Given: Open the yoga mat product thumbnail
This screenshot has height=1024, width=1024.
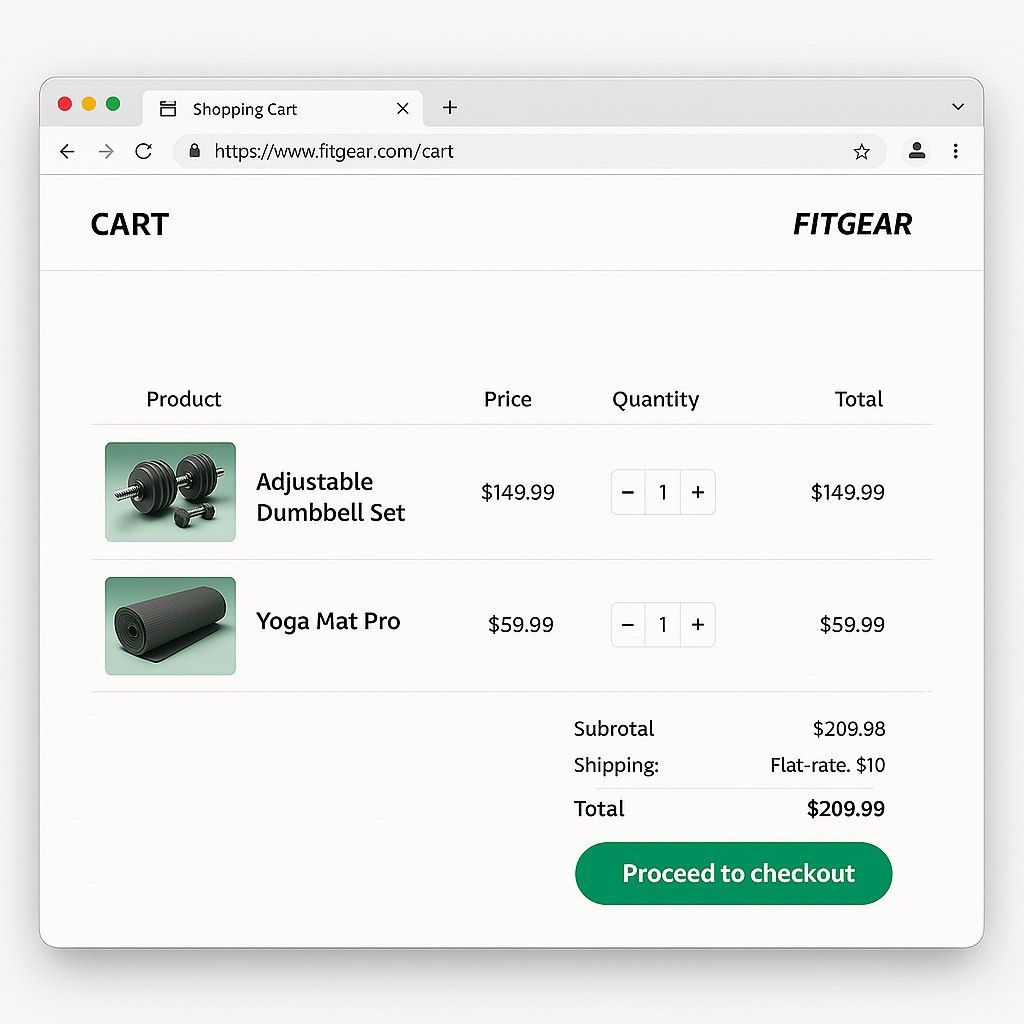Looking at the screenshot, I should (x=170, y=625).
